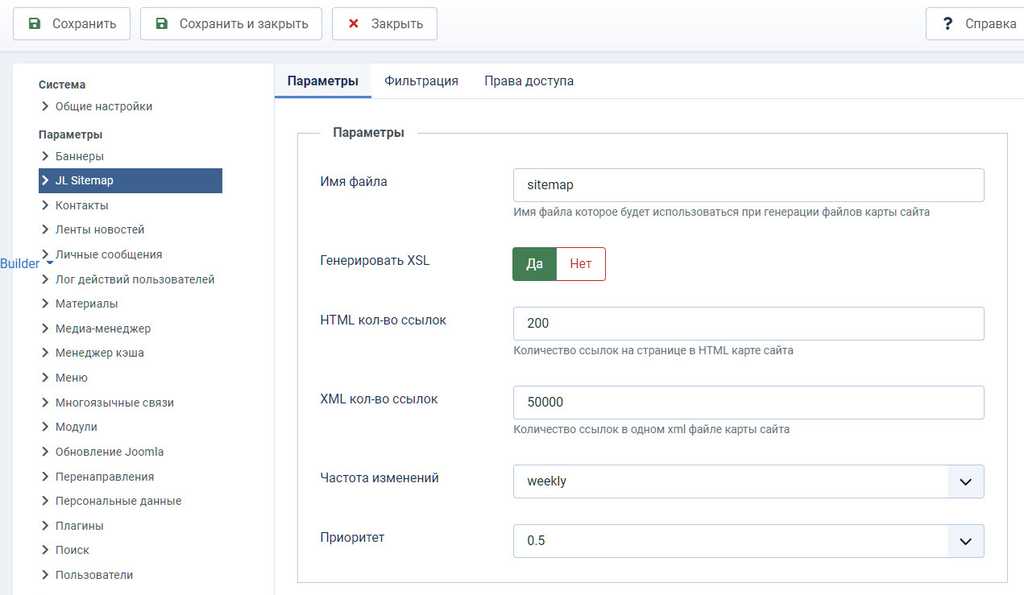Click the Builder dropdown link

pos(25,264)
